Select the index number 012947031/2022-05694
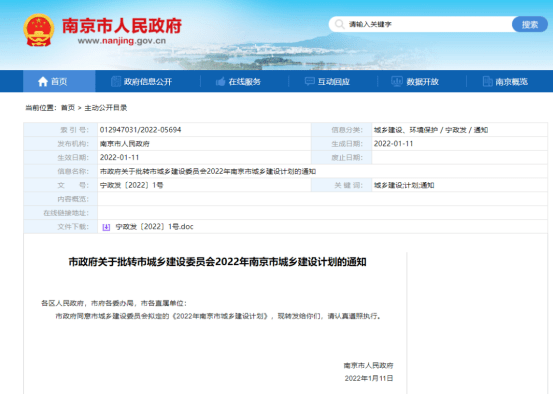The height and width of the screenshot is (395, 553). click(x=140, y=130)
